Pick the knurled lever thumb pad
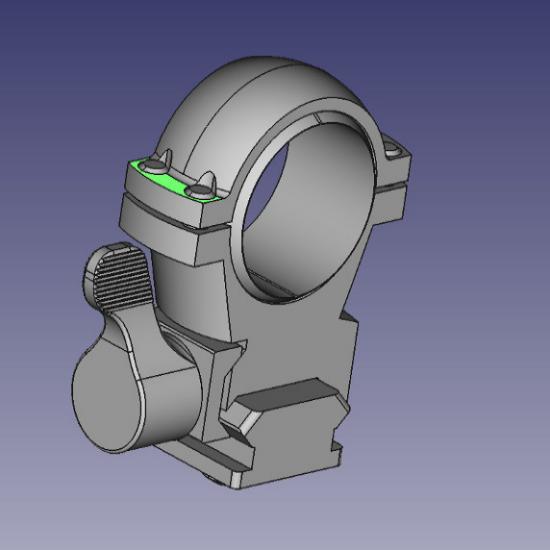550x550 pixels. pyautogui.click(x=122, y=280)
